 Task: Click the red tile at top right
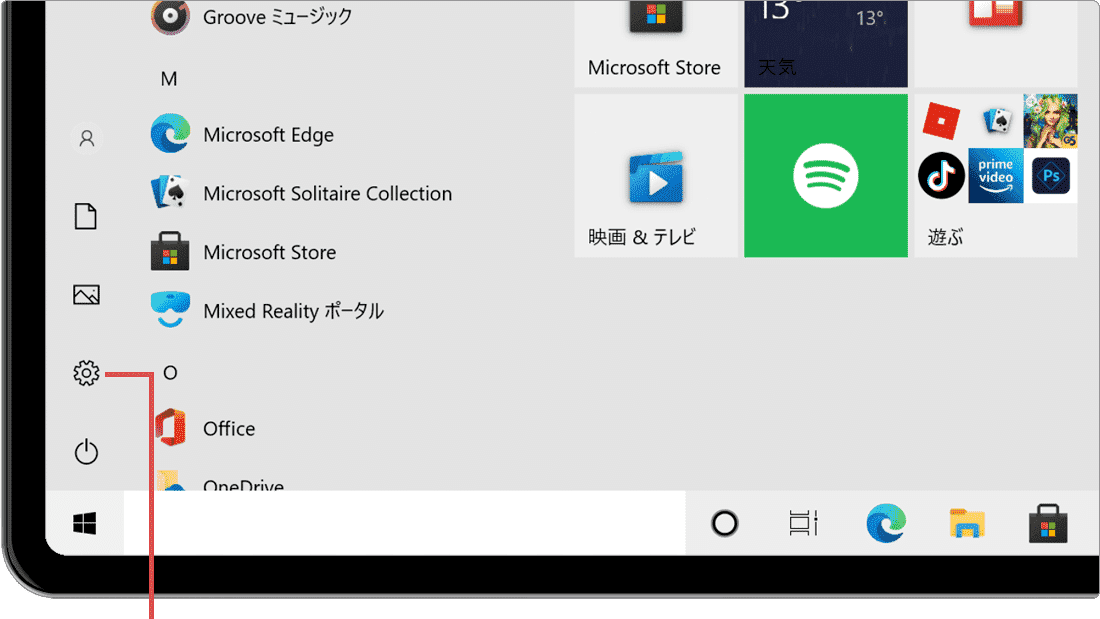pyautogui.click(x=995, y=44)
